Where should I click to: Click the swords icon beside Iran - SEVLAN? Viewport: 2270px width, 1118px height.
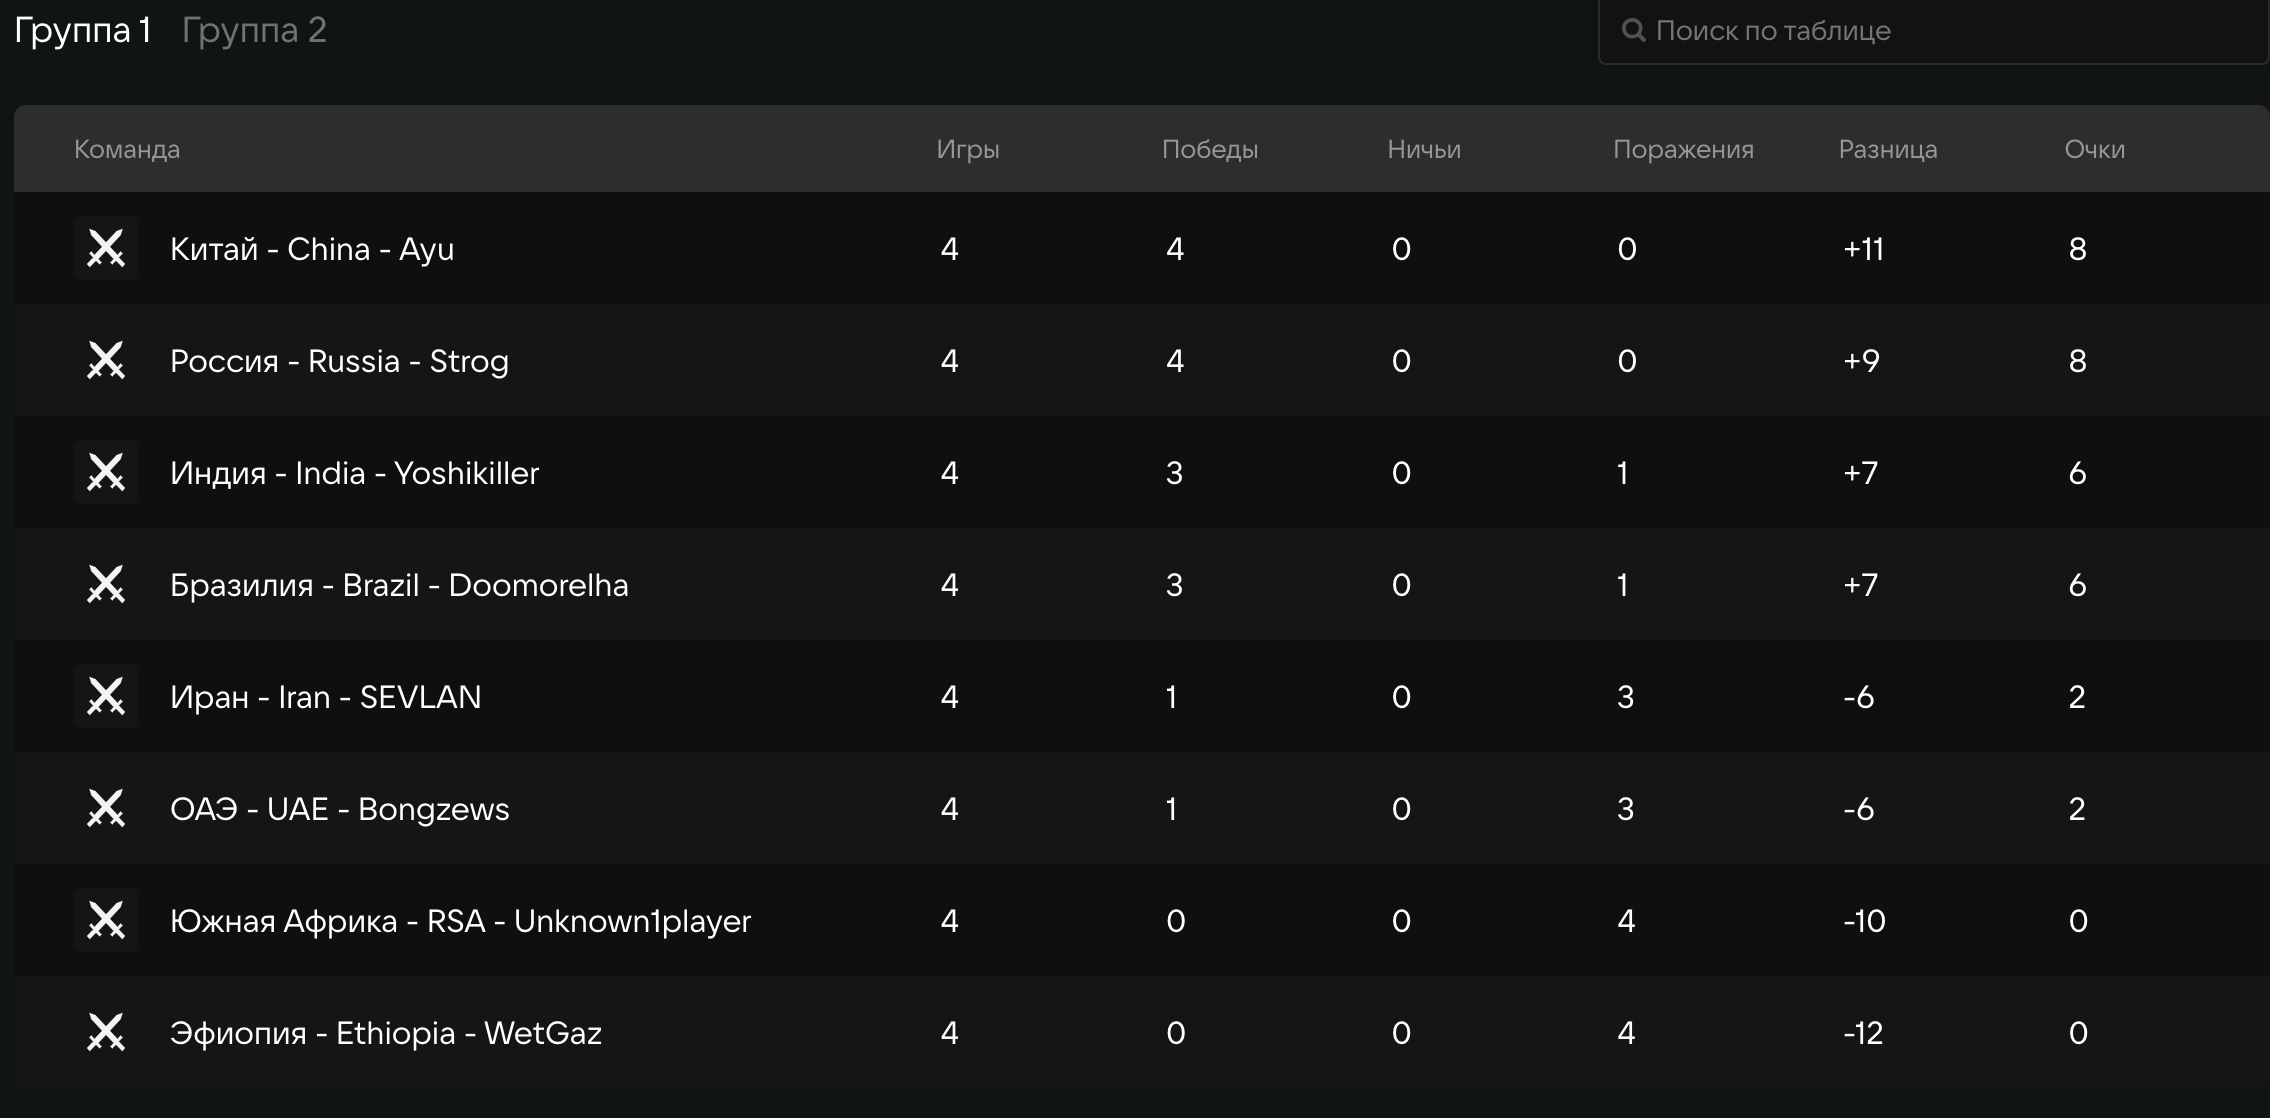point(106,696)
